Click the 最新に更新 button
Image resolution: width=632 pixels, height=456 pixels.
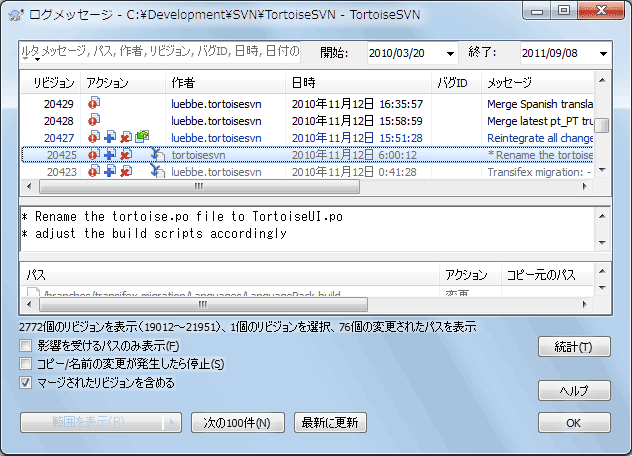click(x=330, y=423)
